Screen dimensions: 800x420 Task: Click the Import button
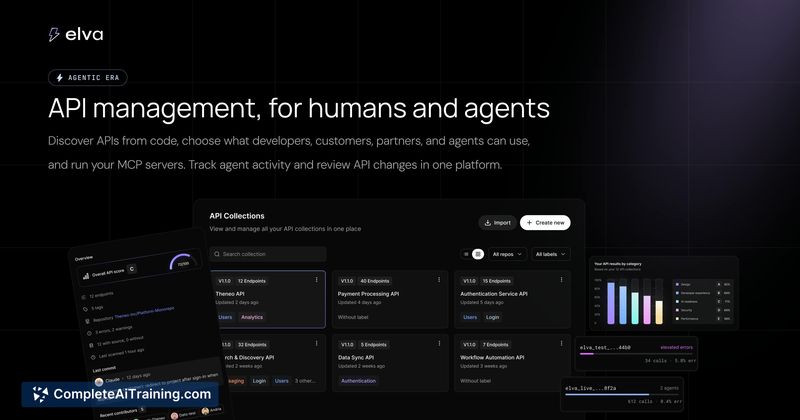click(497, 223)
